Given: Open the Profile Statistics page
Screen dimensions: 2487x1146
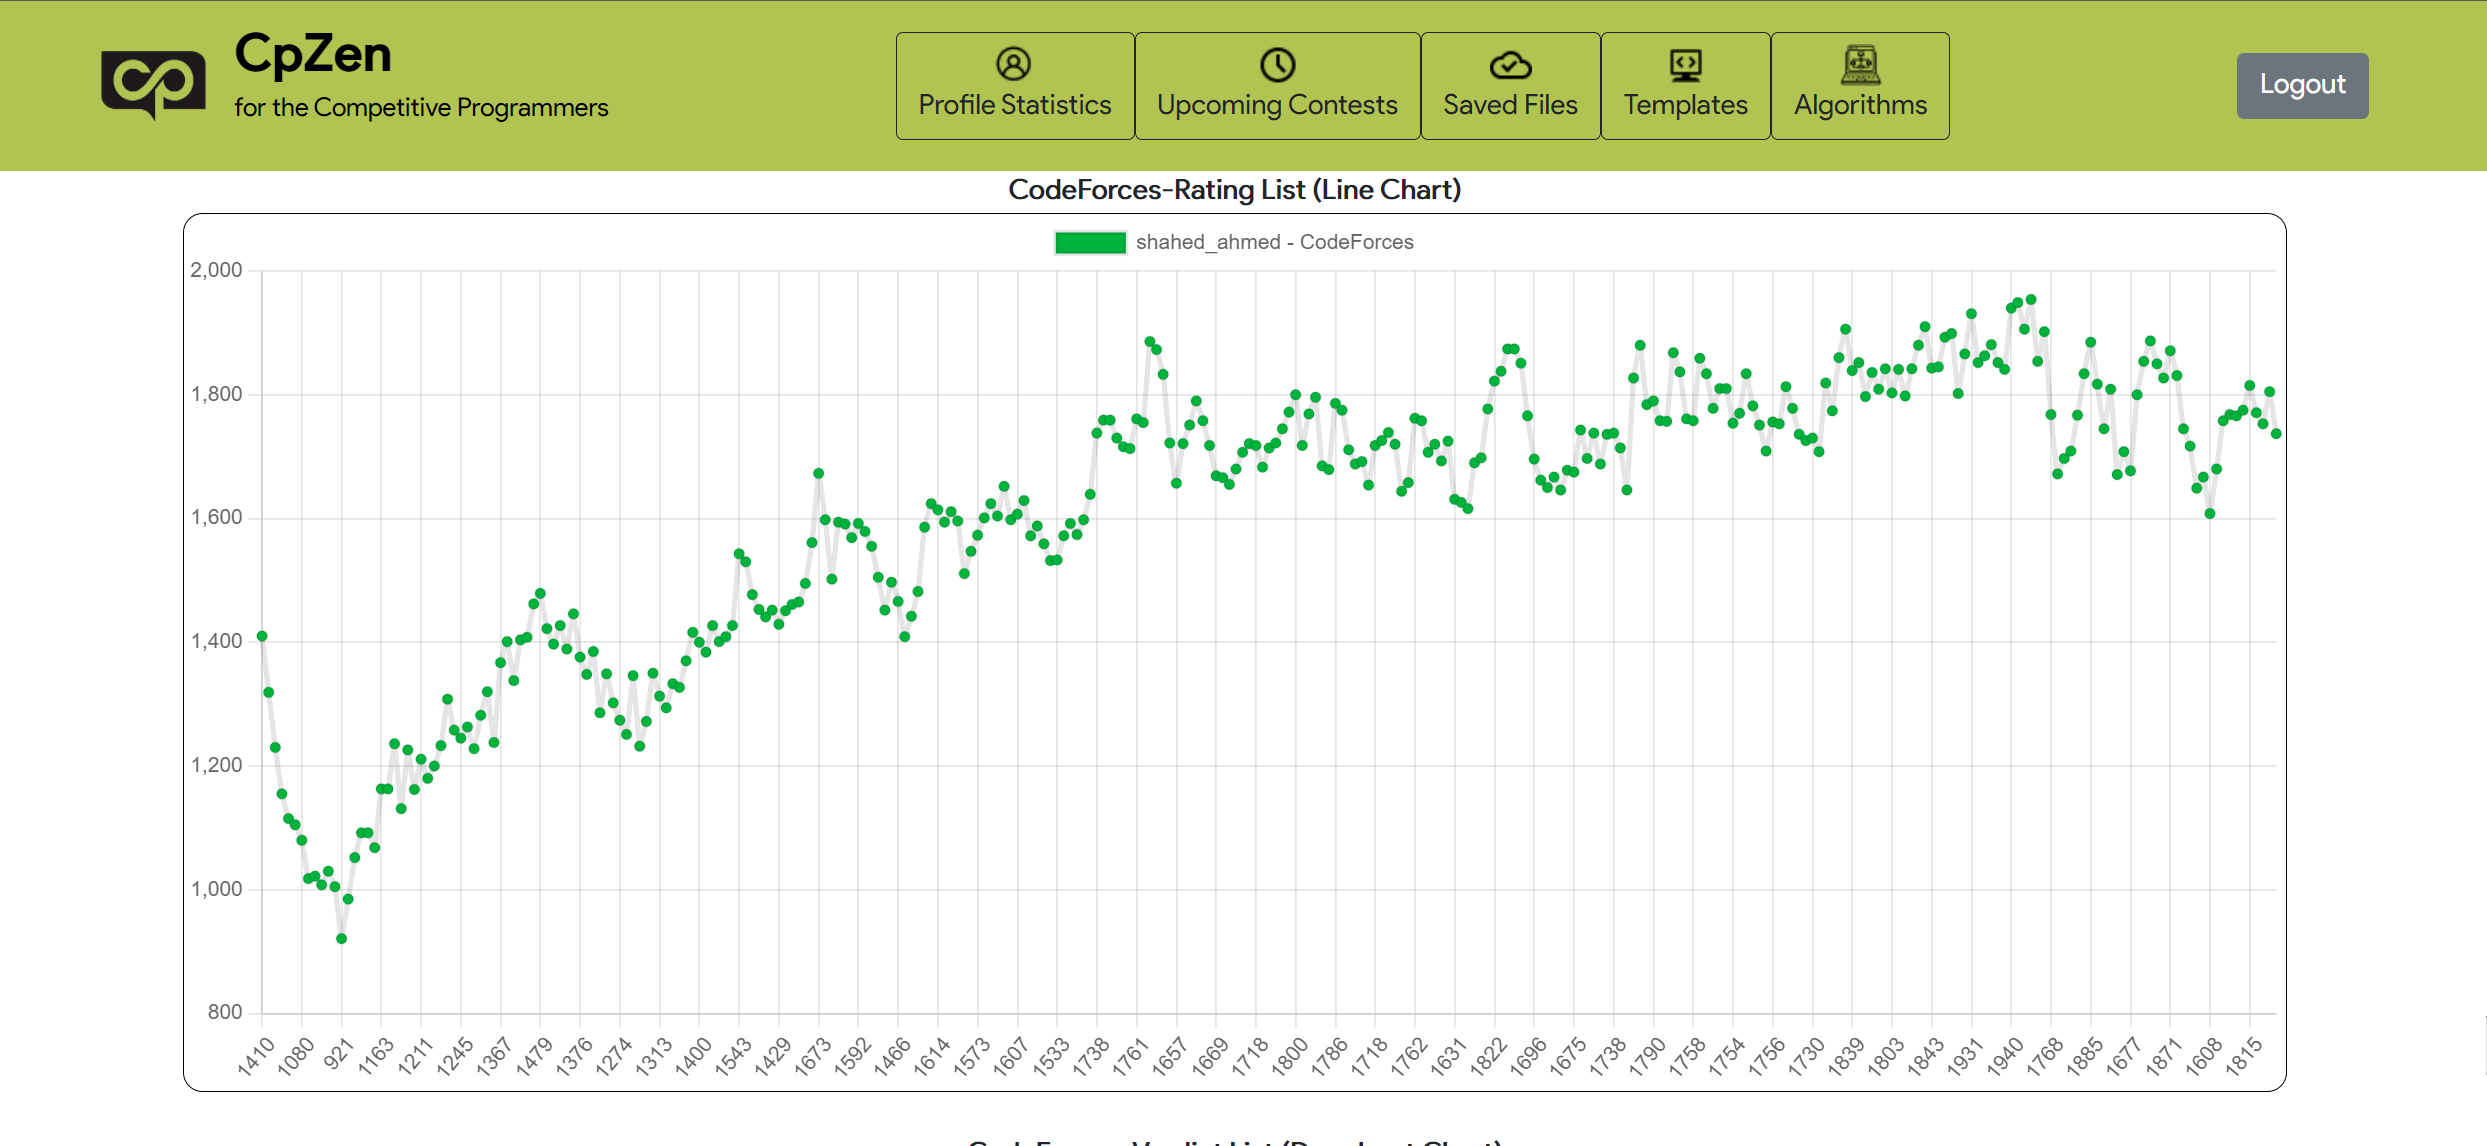Looking at the screenshot, I should point(1014,105).
